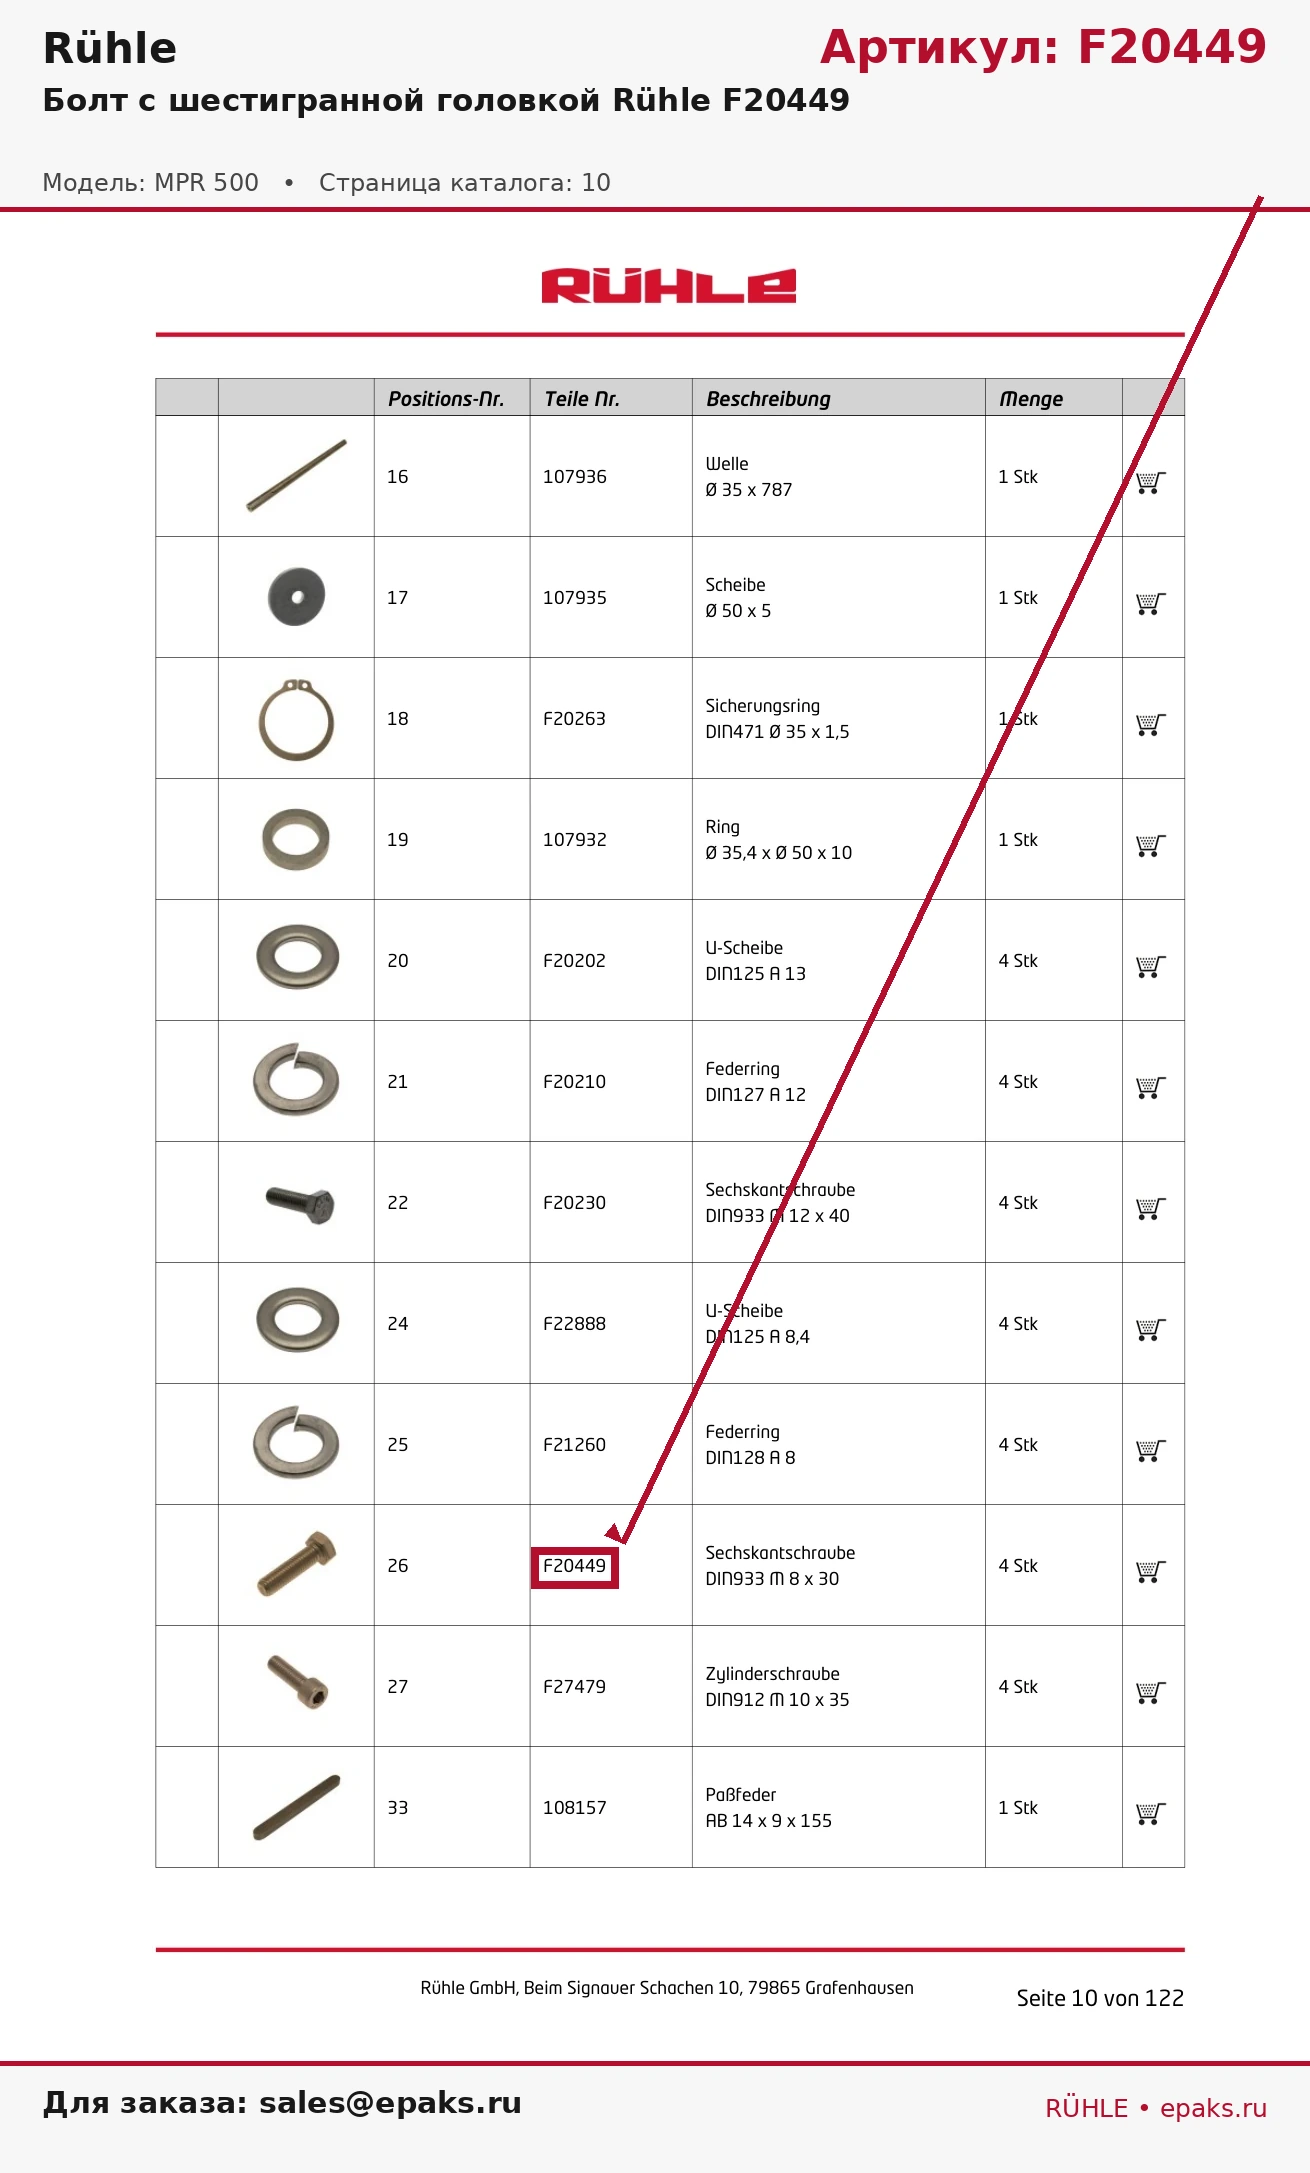This screenshot has height=2173, width=1310.
Task: Click the circlip image in row 18
Action: pyautogui.click(x=296, y=718)
